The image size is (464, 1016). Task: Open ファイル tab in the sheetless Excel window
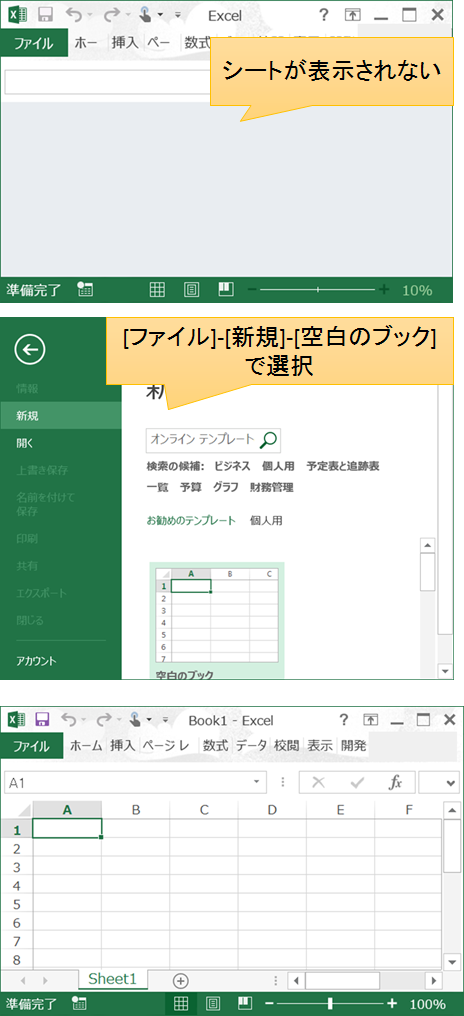[33, 43]
